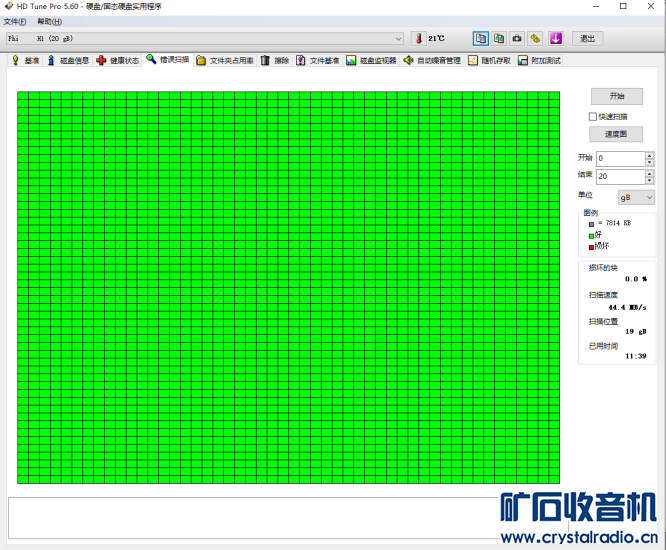Increase the 开始 start value with up arrow

coord(649,155)
